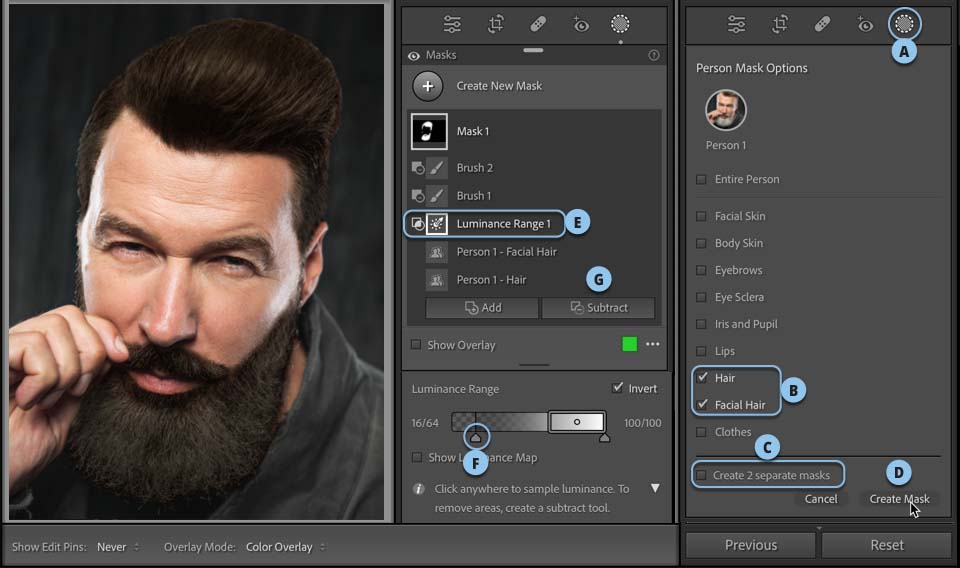Click the plus icon to create new mask

tap(428, 86)
